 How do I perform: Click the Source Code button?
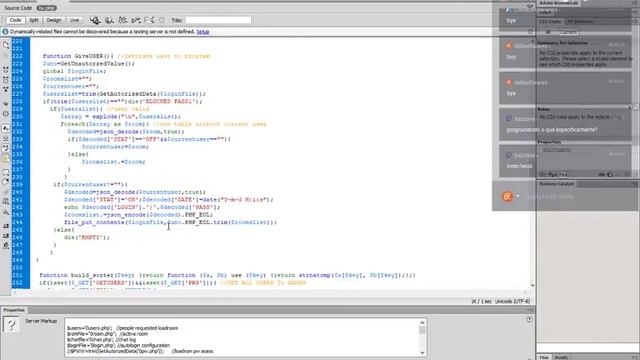tap(18, 8)
